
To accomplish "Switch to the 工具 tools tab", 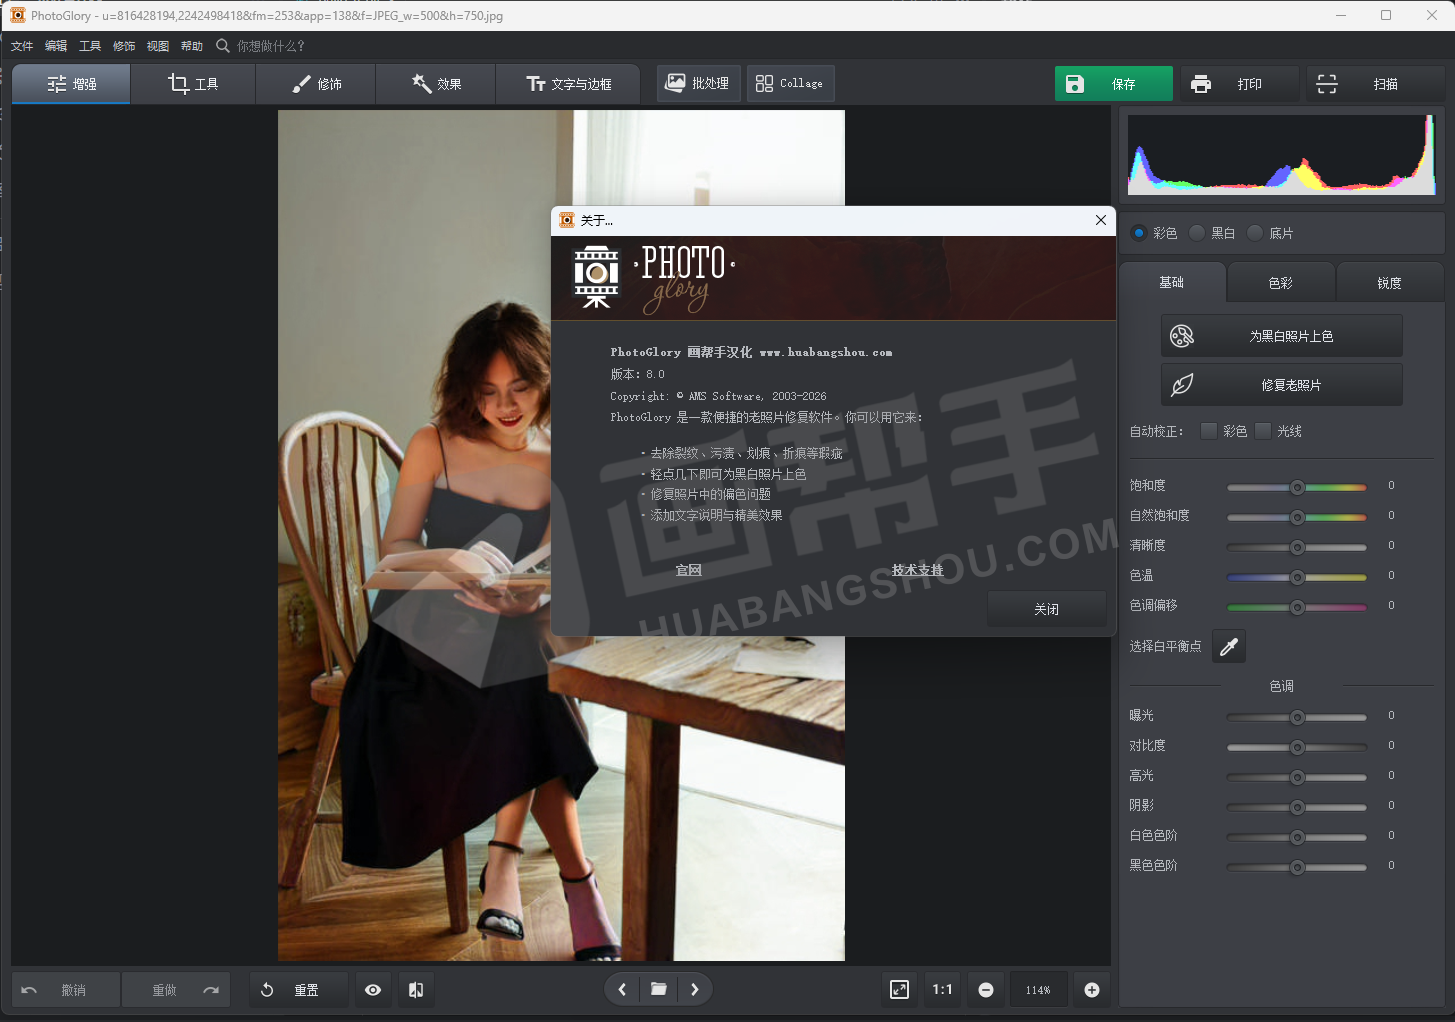I will click(193, 84).
